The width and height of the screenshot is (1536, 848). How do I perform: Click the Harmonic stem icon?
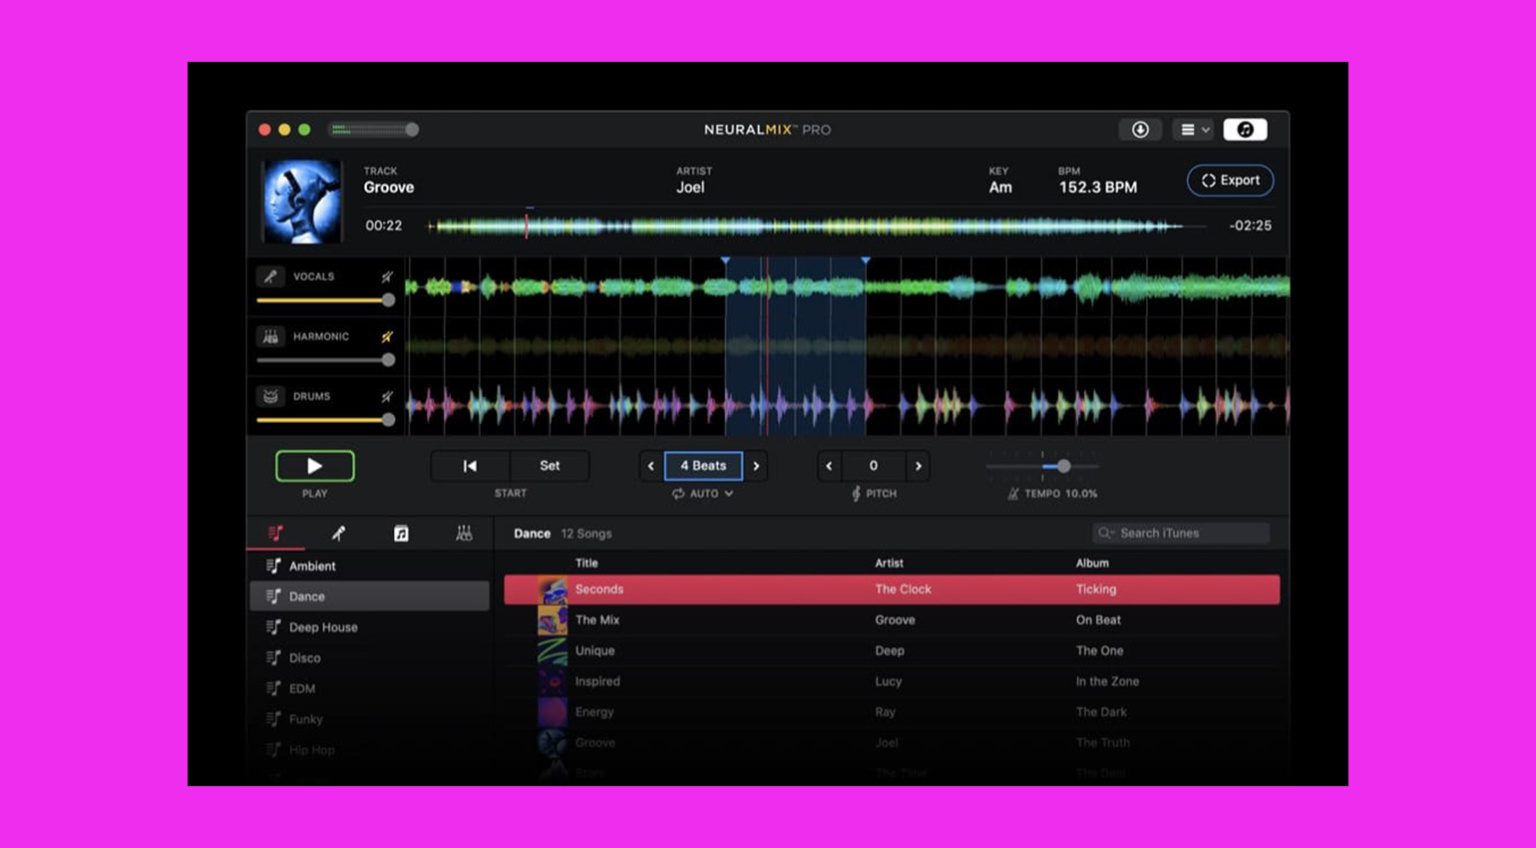coord(272,337)
